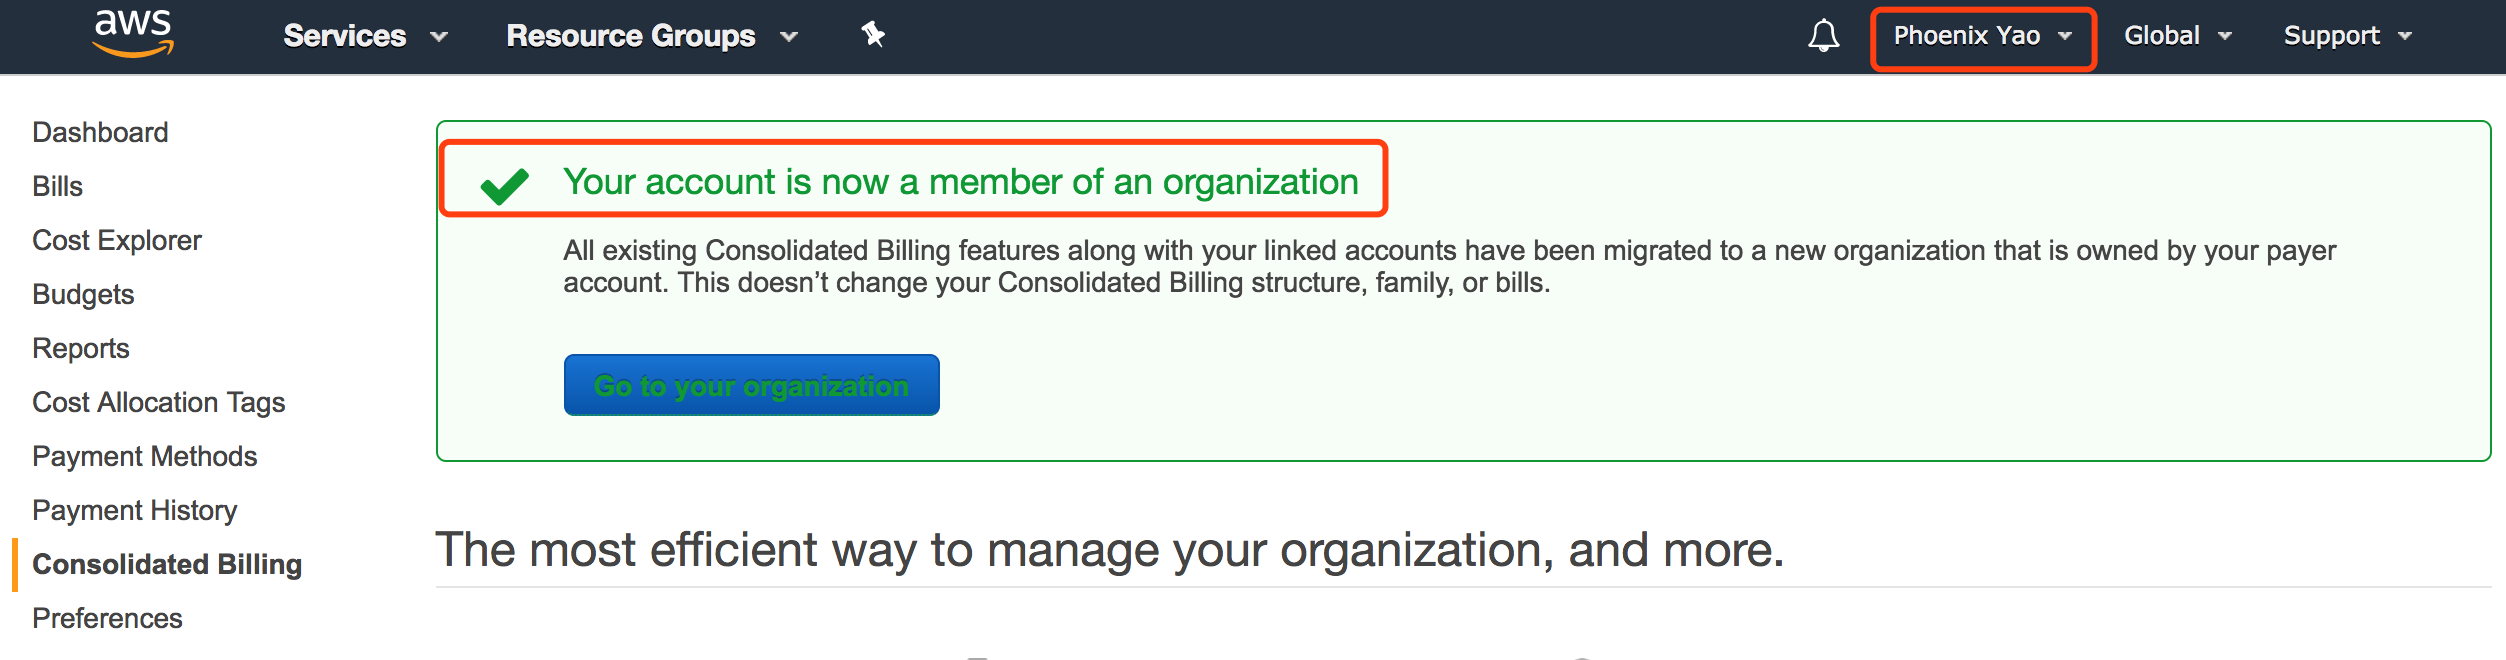The width and height of the screenshot is (2506, 660).
Task: Open the Support dropdown menu
Action: click(2347, 36)
